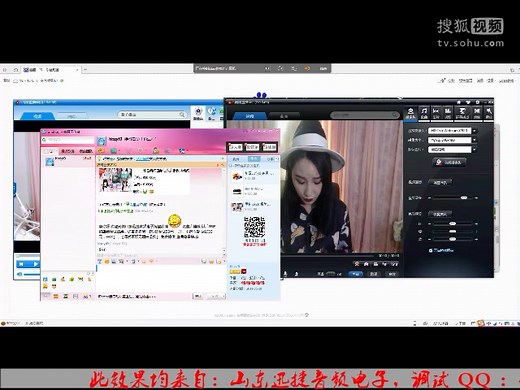Click the play button in blue player

(x=35, y=264)
